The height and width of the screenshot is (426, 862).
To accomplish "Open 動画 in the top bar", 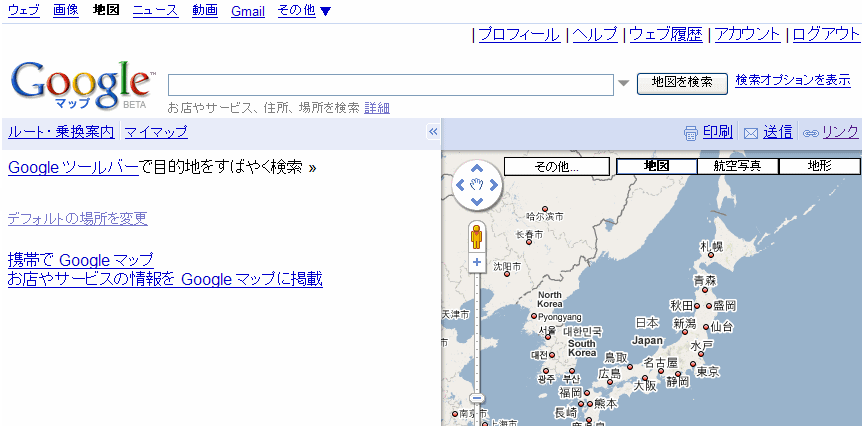I will 205,10.
